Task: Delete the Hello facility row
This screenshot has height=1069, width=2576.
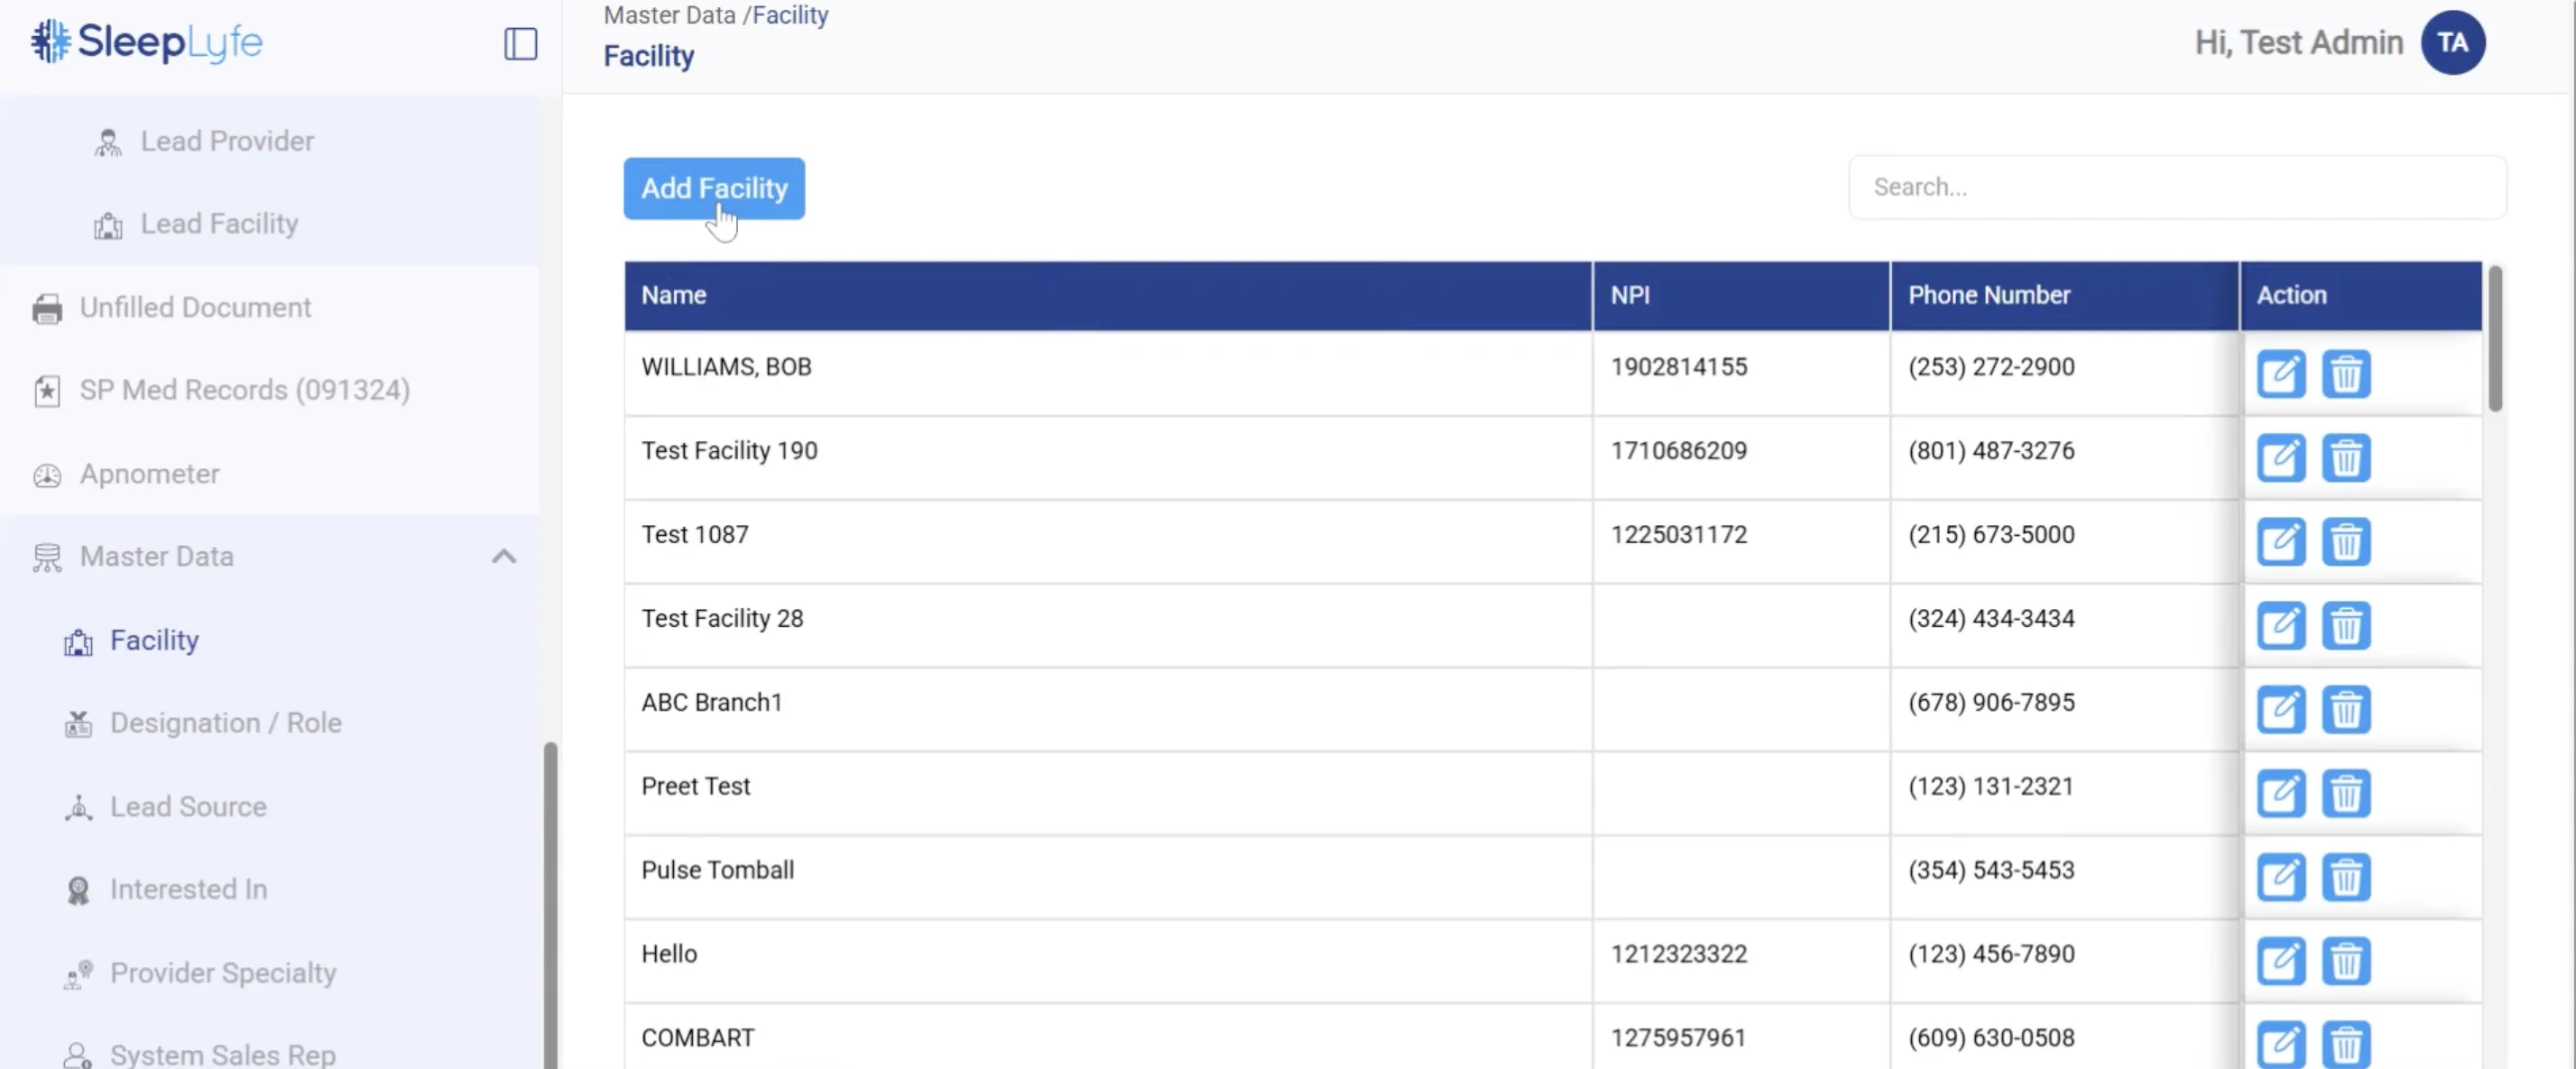Action: tap(2345, 962)
